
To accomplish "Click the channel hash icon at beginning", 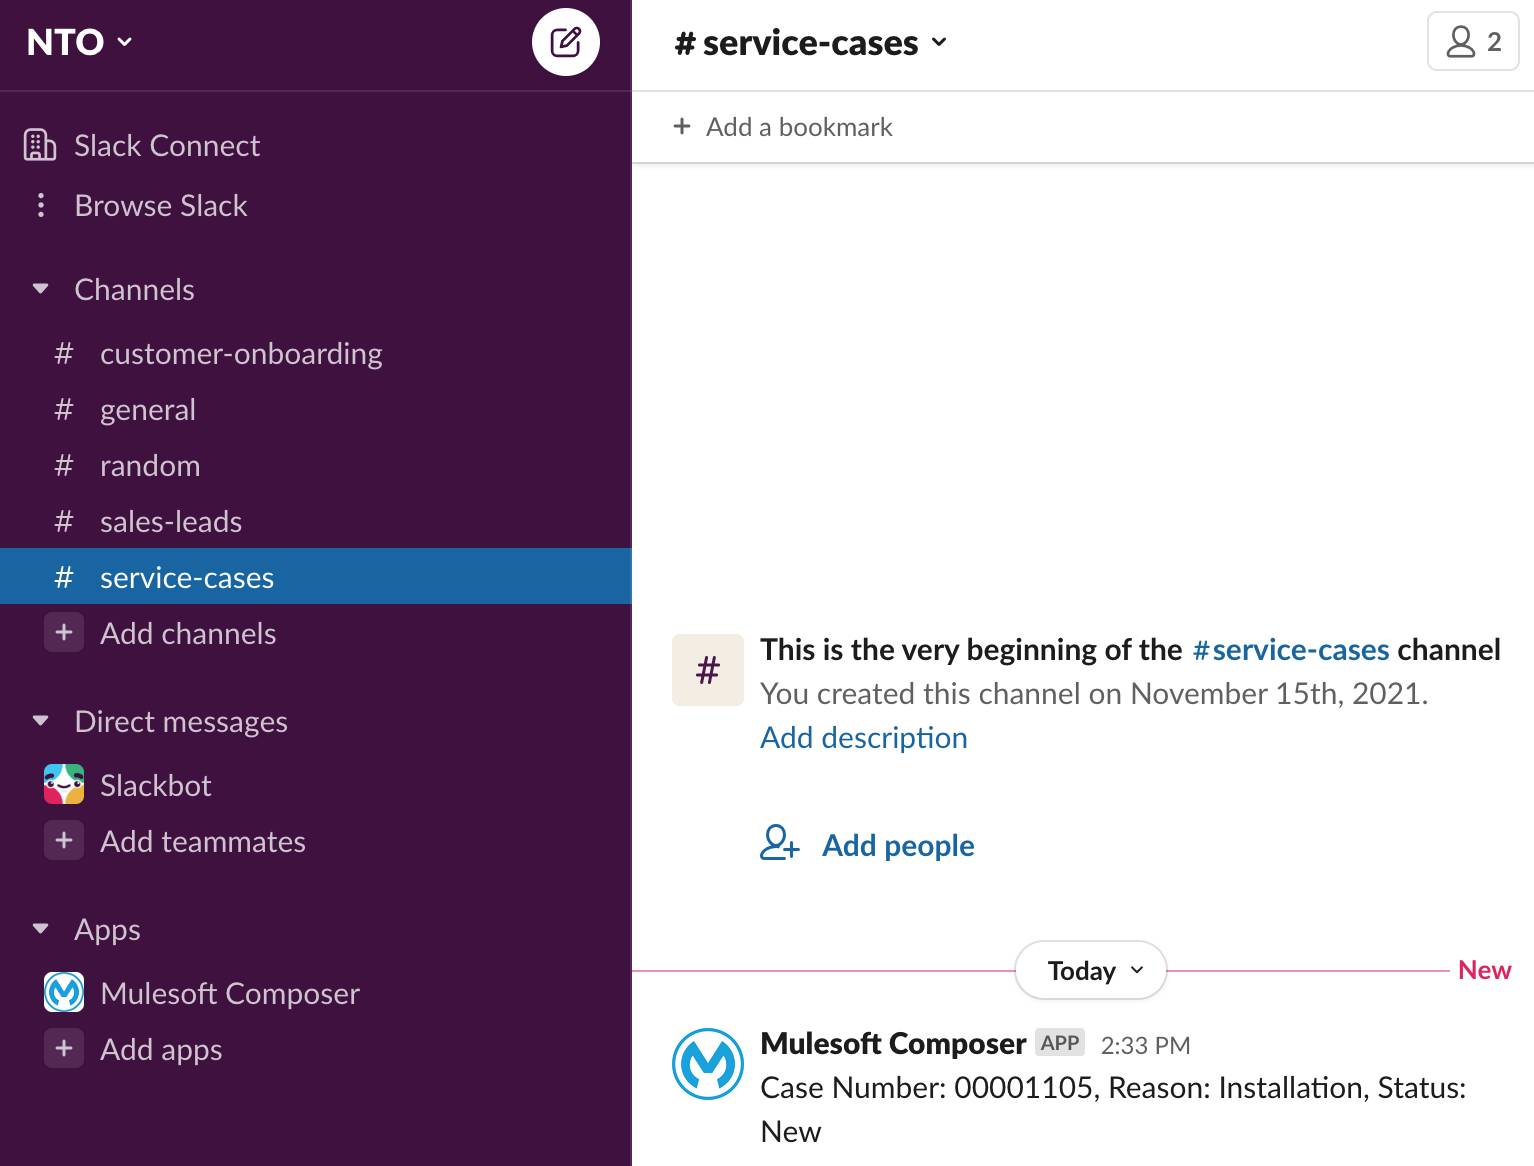I will (x=708, y=670).
